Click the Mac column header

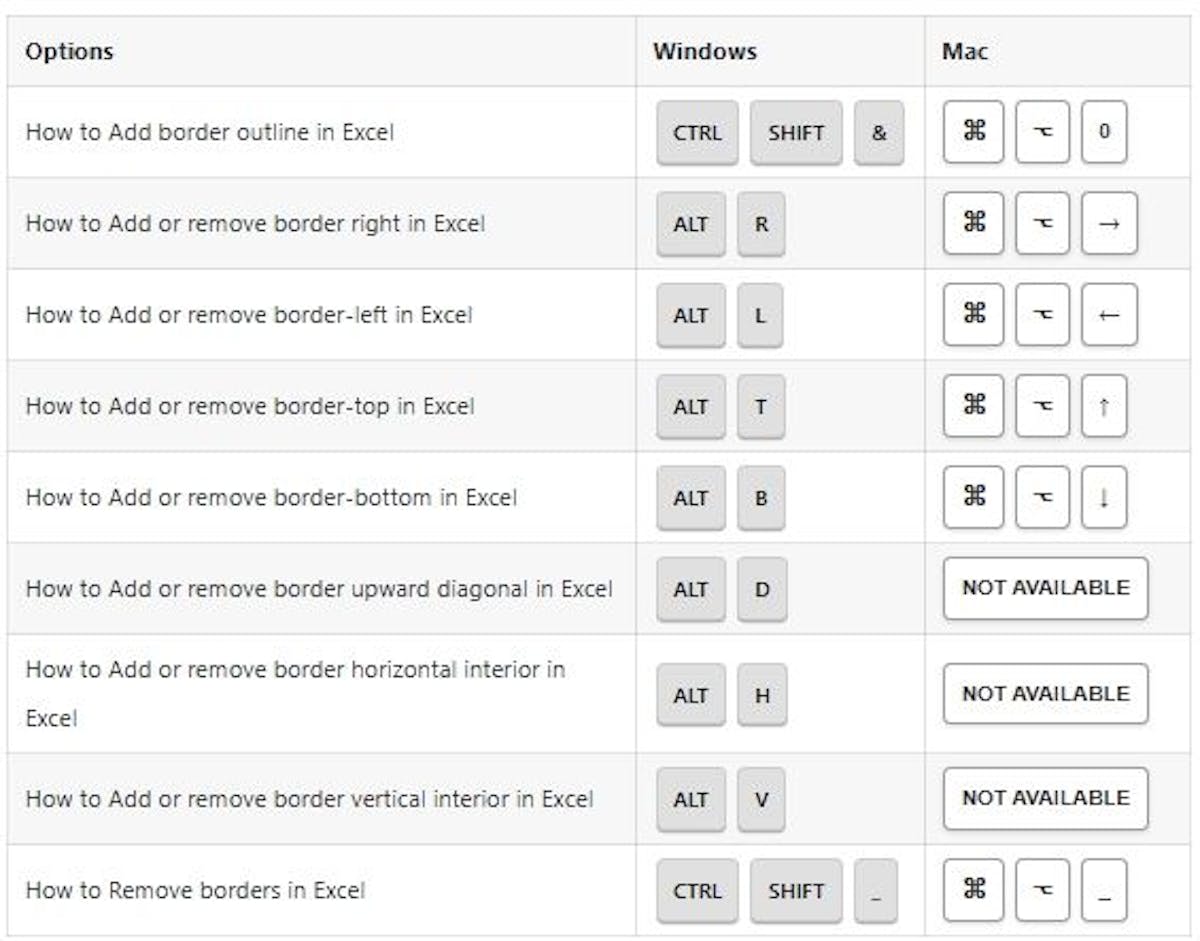965,51
